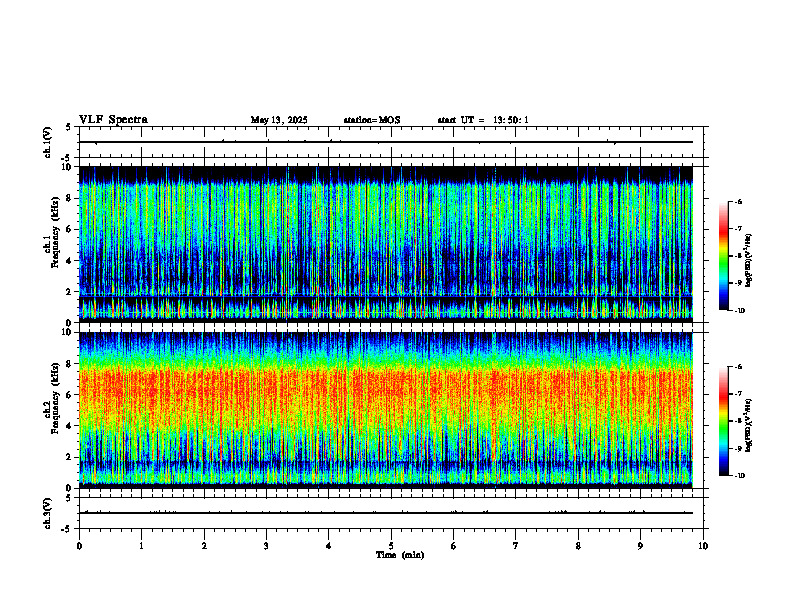
Task: Click the "ch.1(V)" axis label
Action: click(x=47, y=142)
